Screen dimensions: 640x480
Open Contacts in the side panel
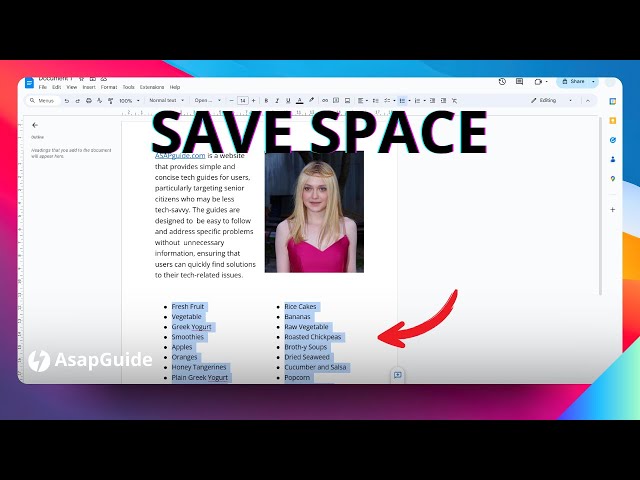click(x=612, y=159)
